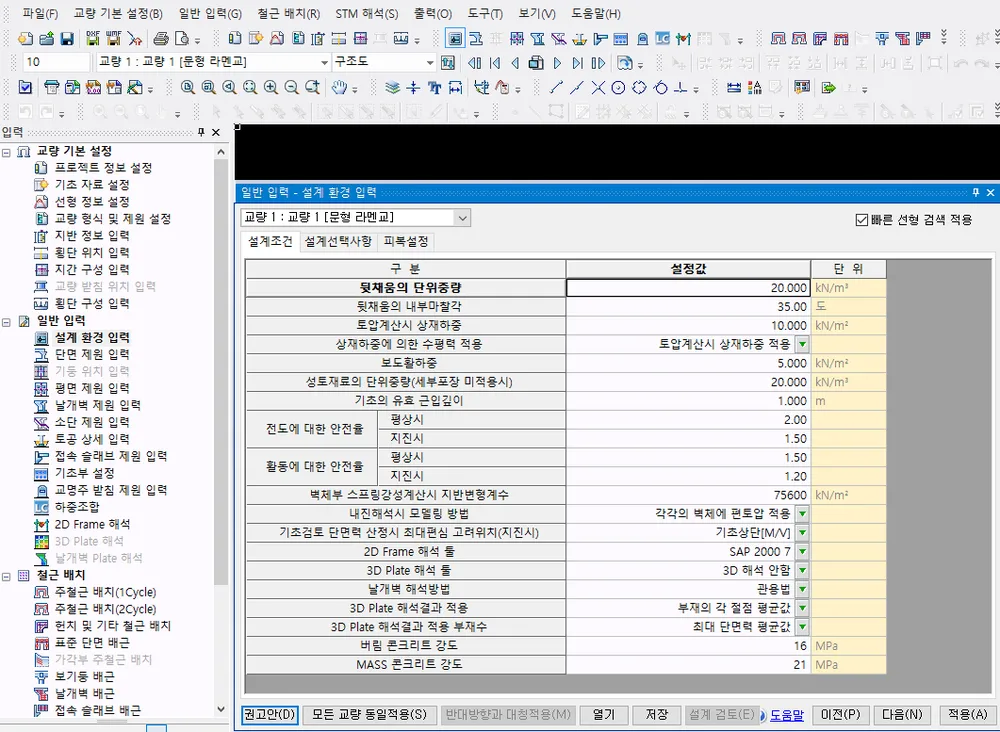Image resolution: width=1000 pixels, height=732 pixels.
Task: Select the 뒷채움의 내부마찰각 value cell 35.00
Action: (688, 307)
